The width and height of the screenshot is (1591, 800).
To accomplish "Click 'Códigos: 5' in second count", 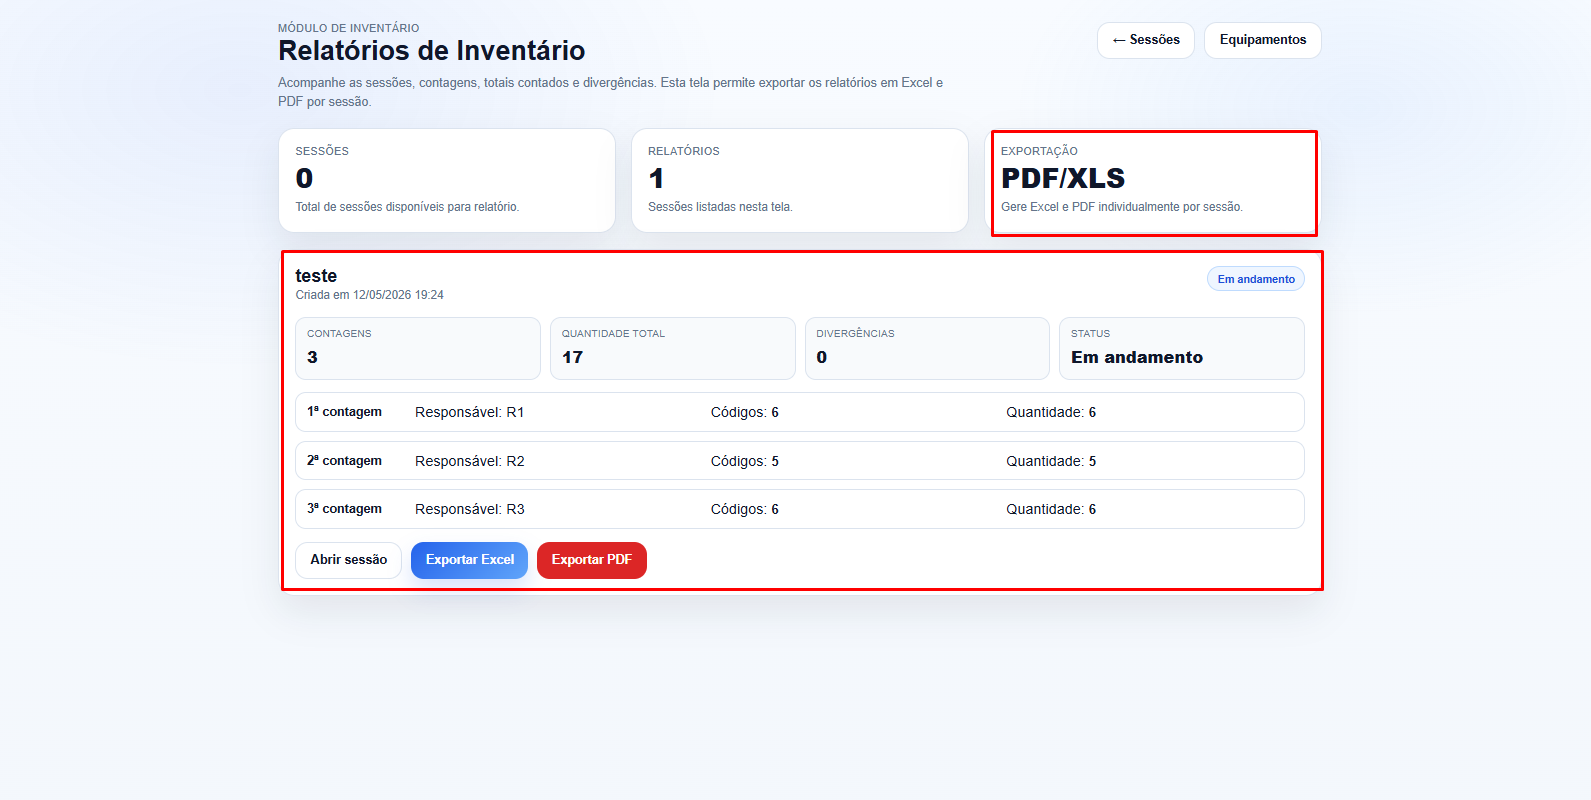I will pyautogui.click(x=745, y=461).
